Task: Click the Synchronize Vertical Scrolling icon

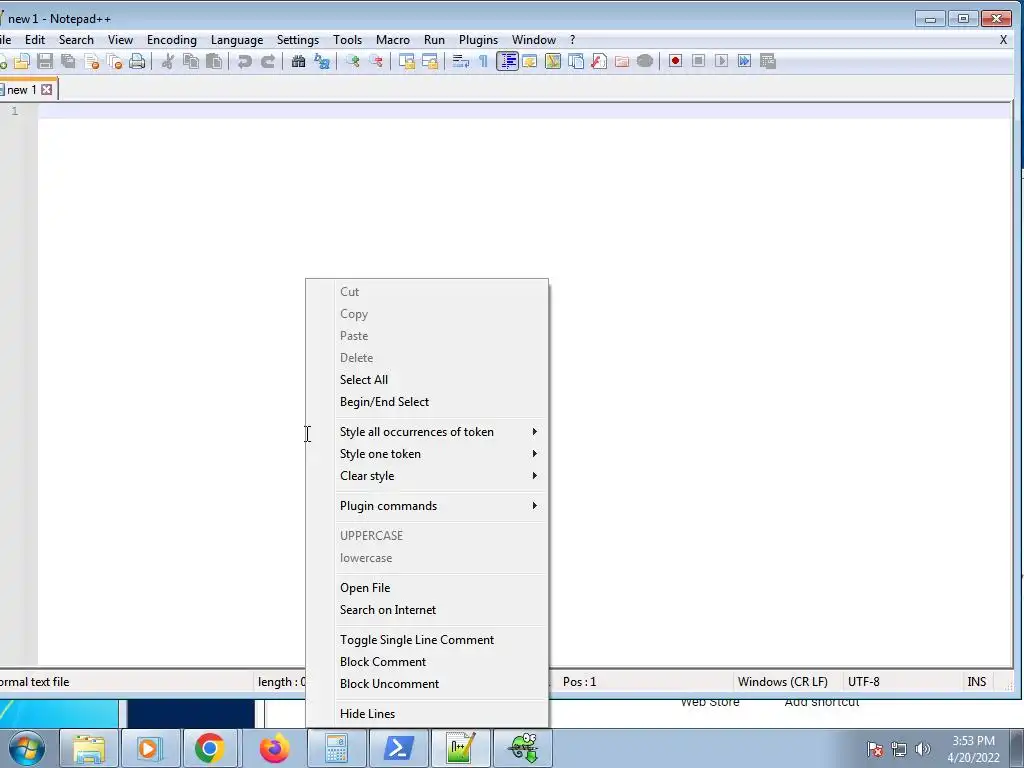Action: tap(407, 61)
